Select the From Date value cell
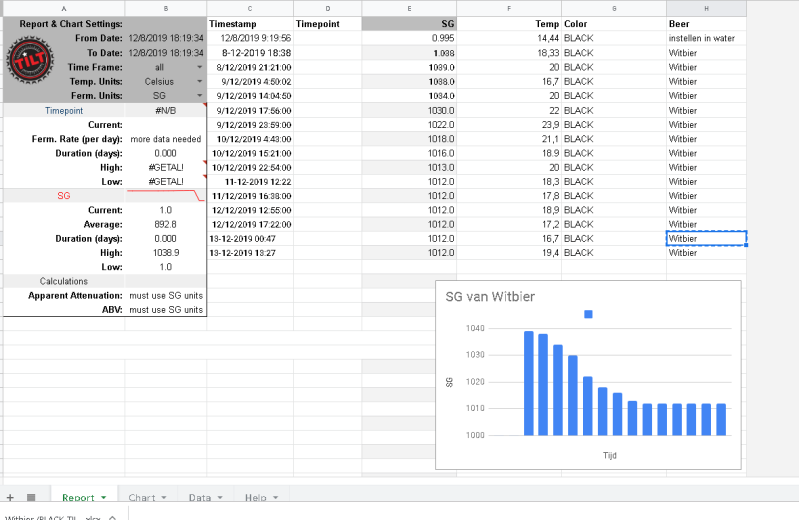 (166, 38)
